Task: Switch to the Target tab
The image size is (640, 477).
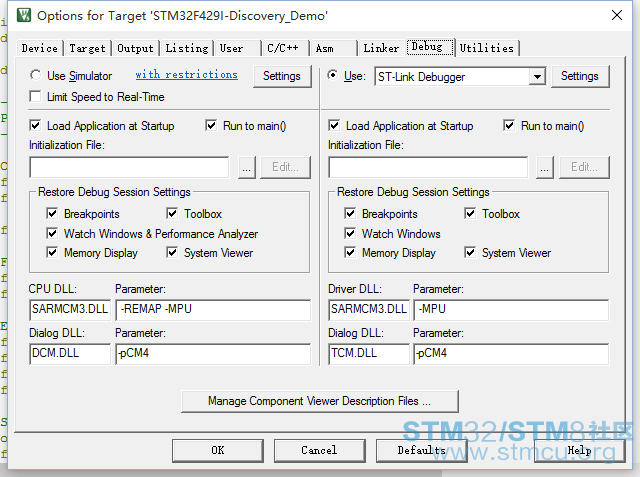Action: (87, 48)
